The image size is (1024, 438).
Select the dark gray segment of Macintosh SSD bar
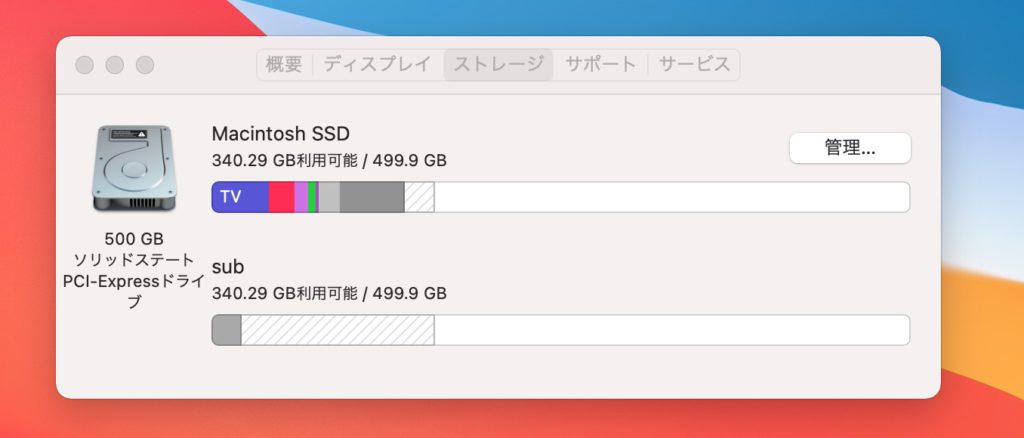click(x=372, y=197)
